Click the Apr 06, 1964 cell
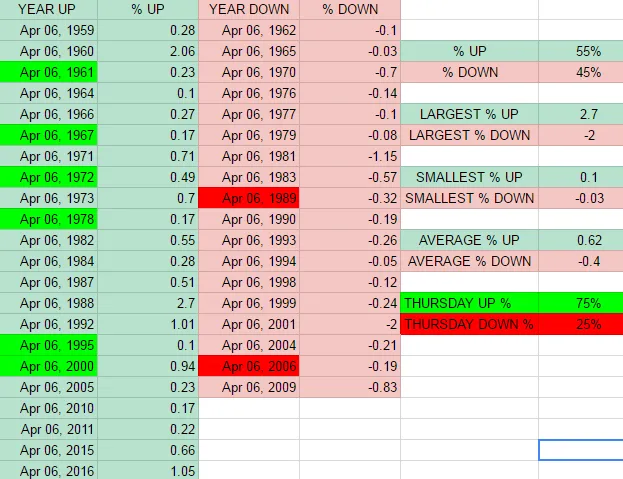This screenshot has width=623, height=479. pyautogui.click(x=48, y=93)
